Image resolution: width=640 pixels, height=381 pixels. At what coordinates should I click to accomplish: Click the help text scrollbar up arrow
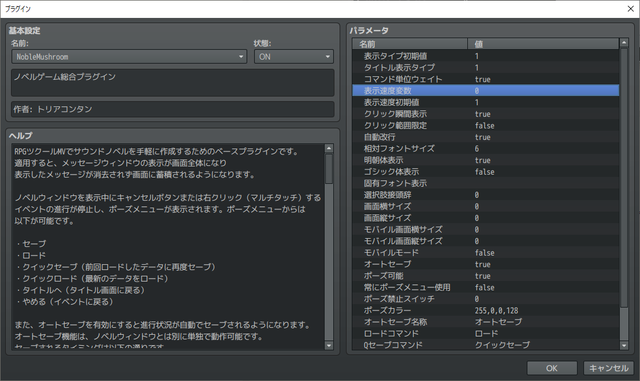pos(329,148)
